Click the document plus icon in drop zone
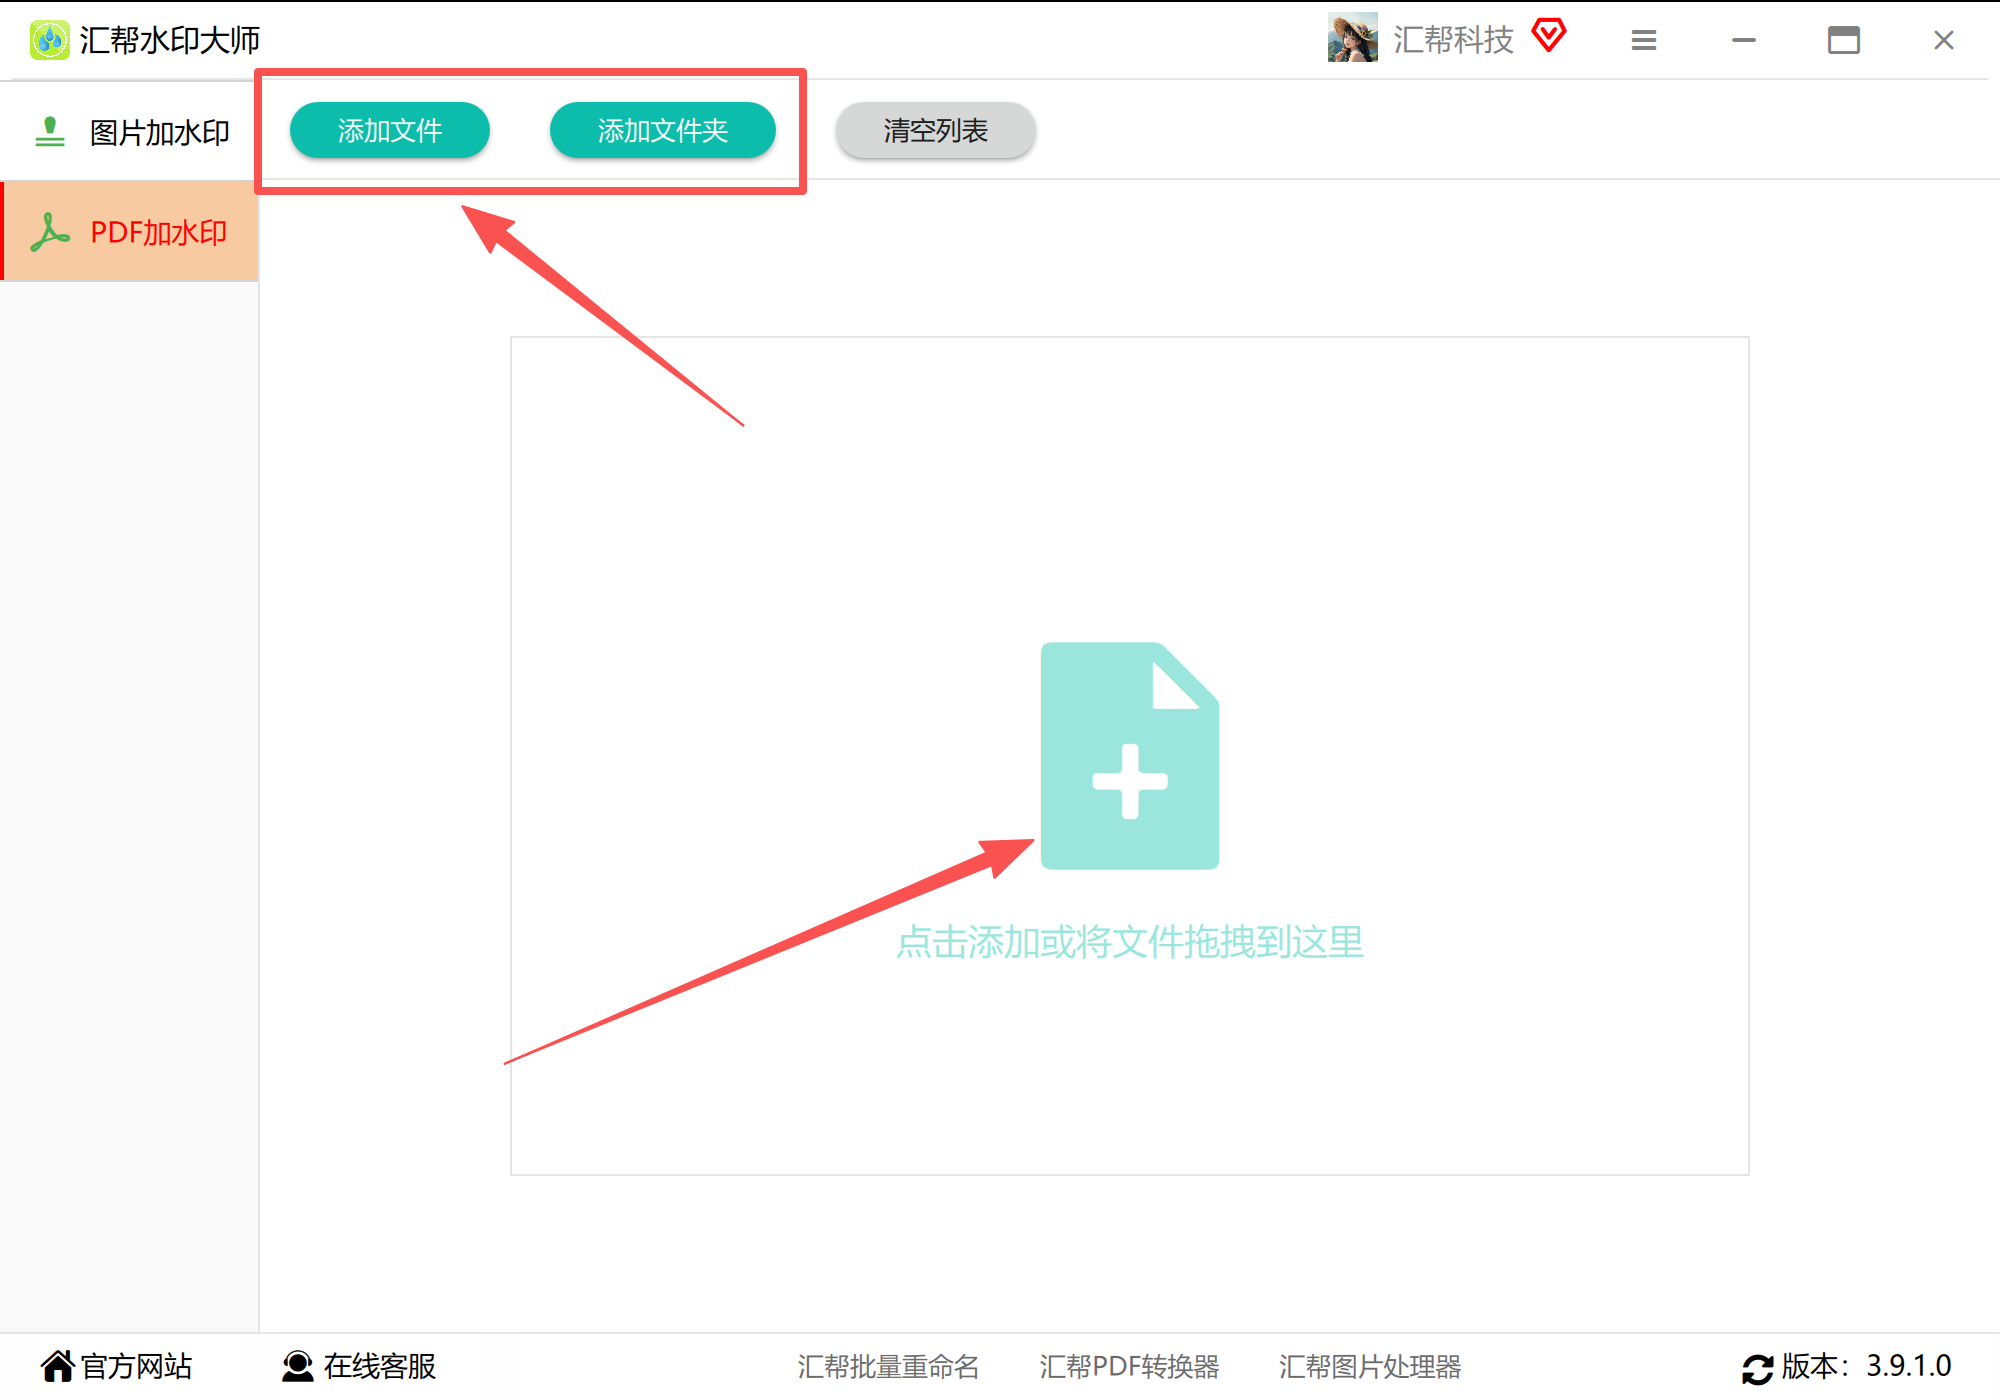Screen dimensions: 2000x1400 coord(1130,758)
